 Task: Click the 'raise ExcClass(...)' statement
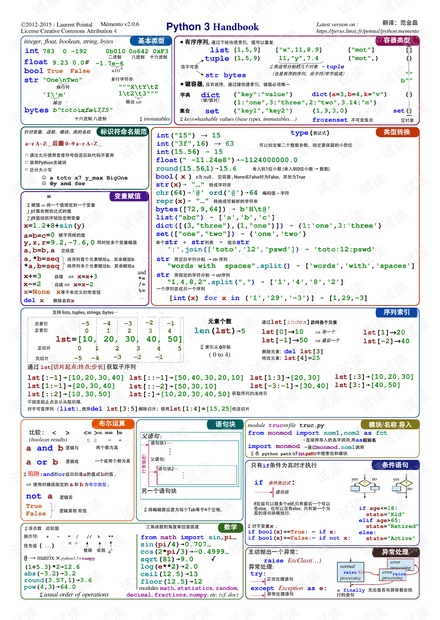click(x=292, y=561)
